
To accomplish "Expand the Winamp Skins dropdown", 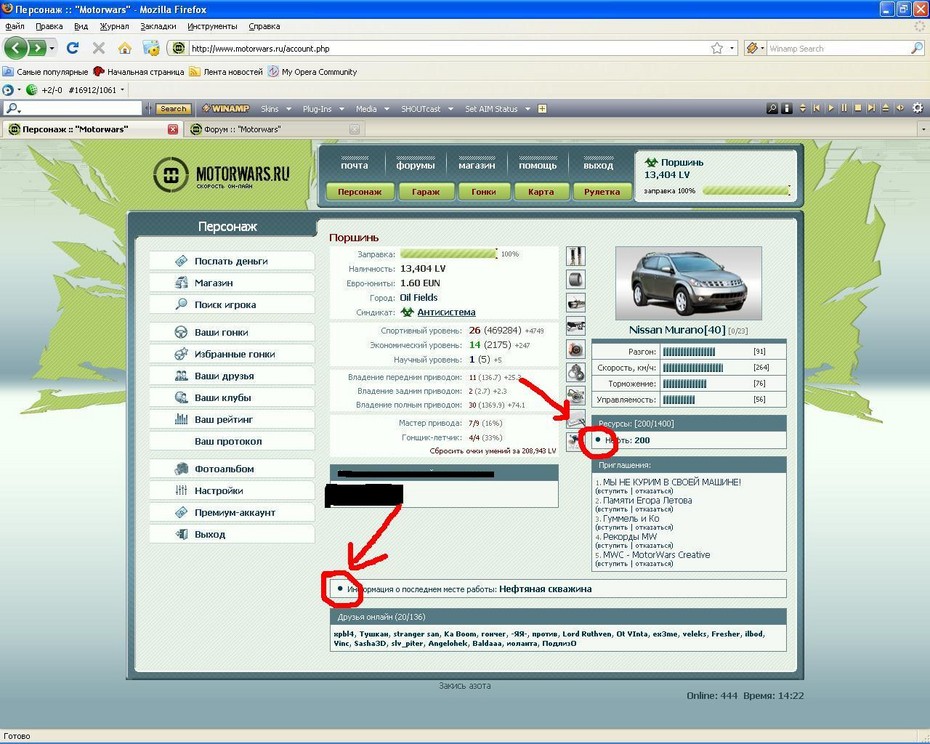I will click(275, 108).
